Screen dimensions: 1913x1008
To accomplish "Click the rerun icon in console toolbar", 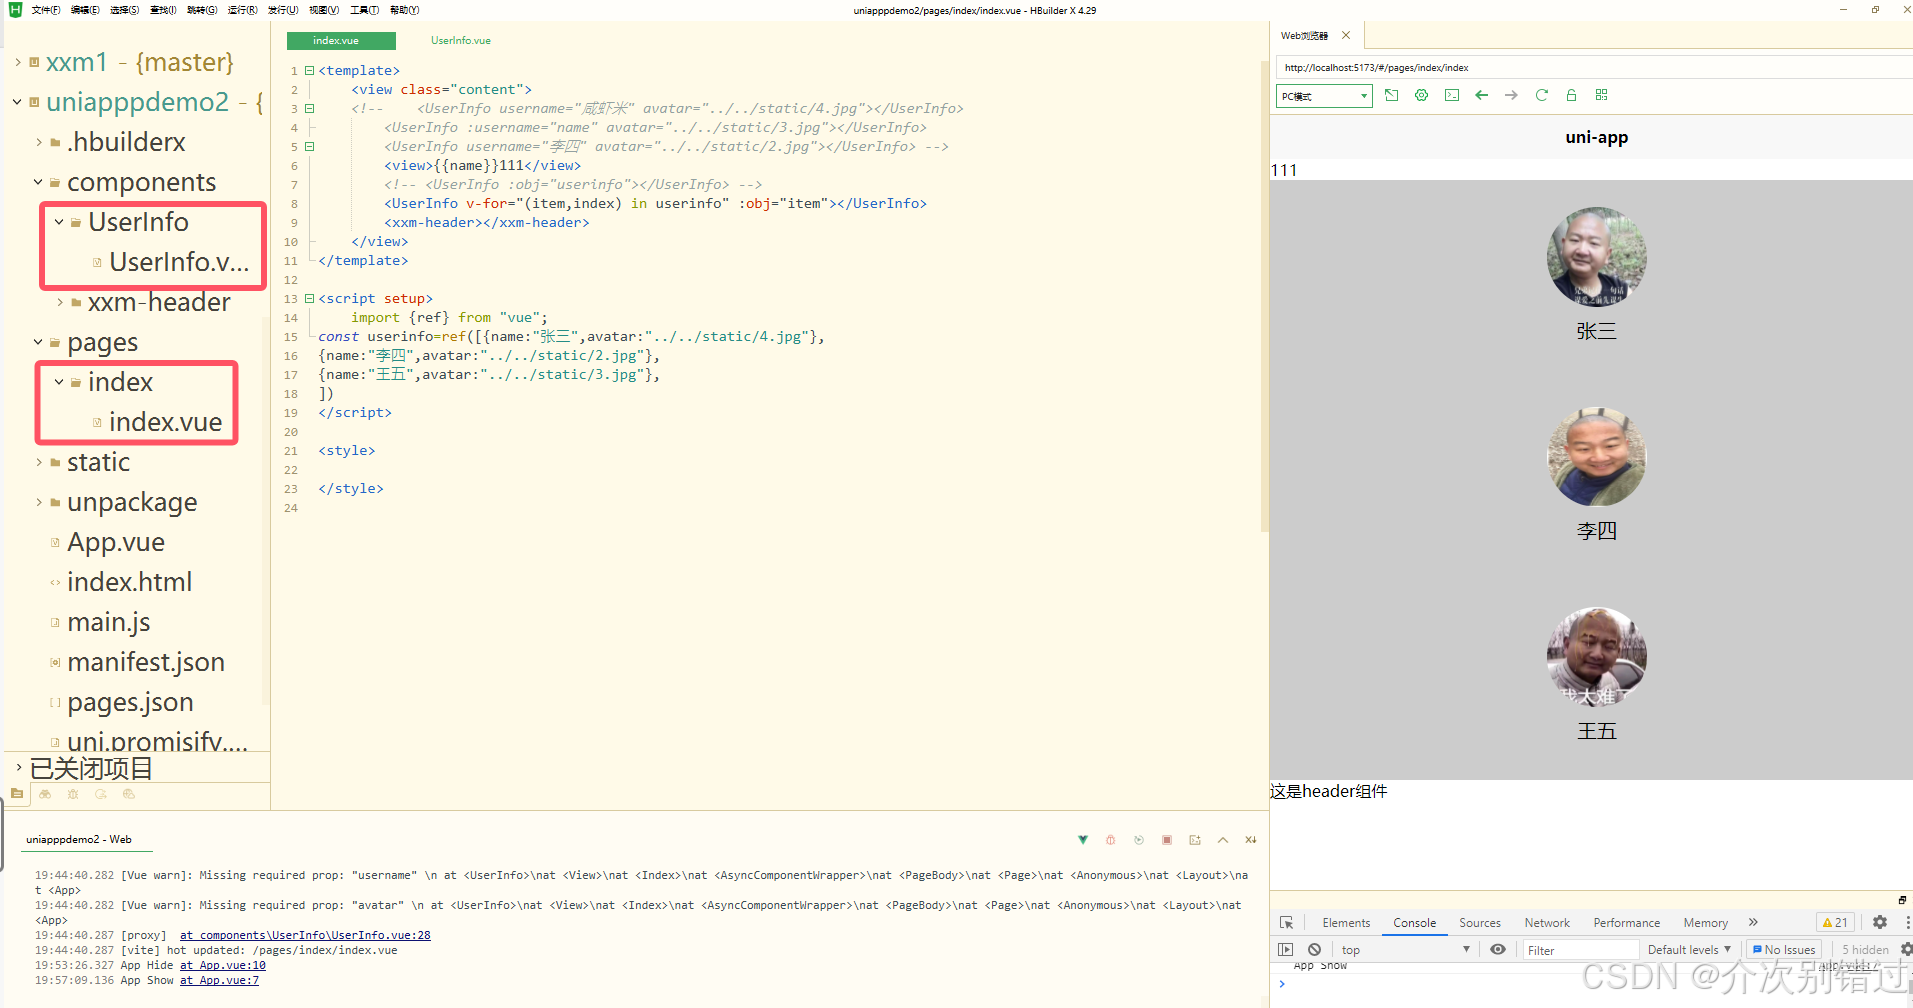I will [1138, 840].
